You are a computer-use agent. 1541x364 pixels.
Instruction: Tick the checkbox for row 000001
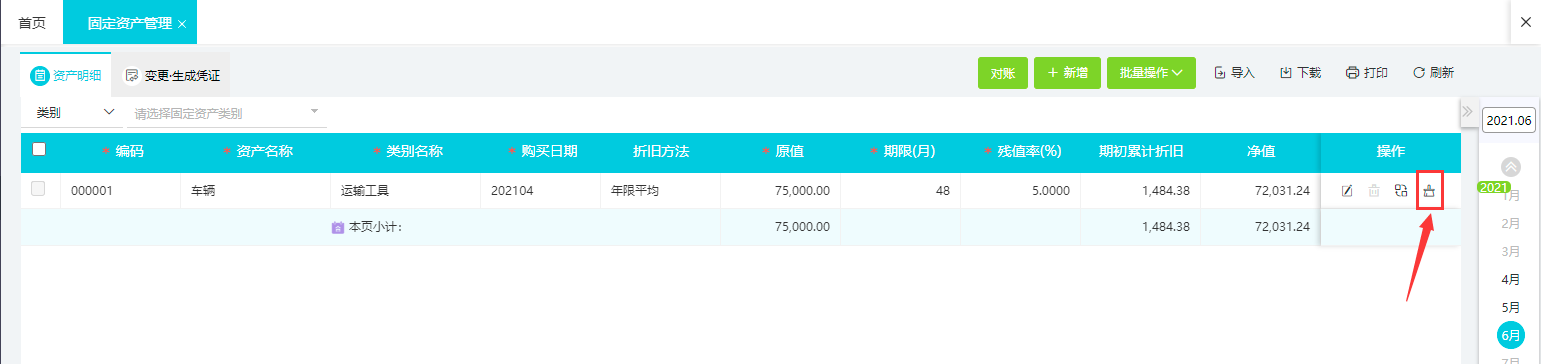point(38,189)
